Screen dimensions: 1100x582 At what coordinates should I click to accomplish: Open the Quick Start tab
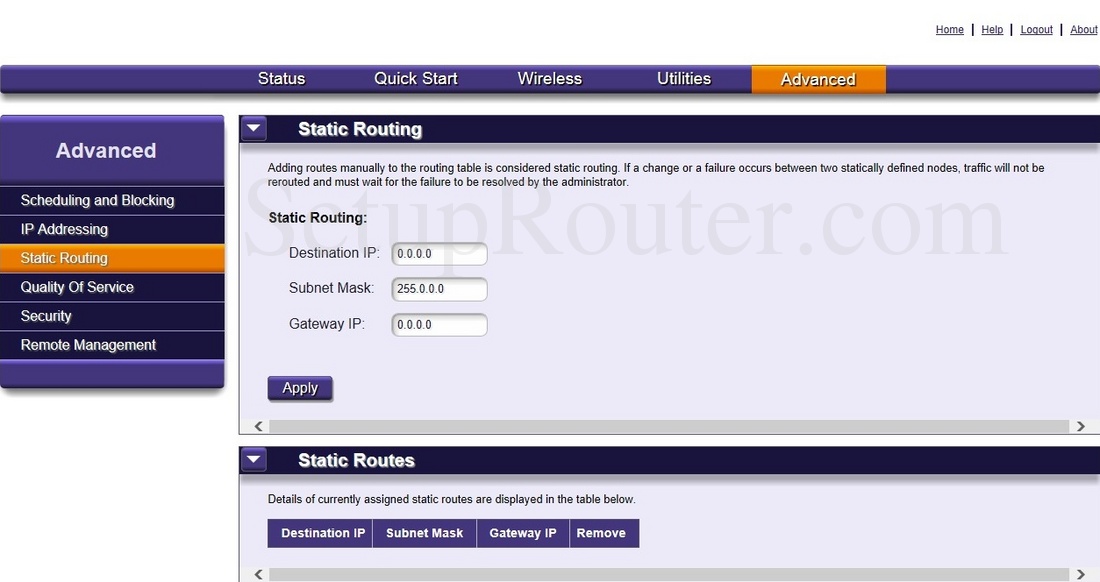pyautogui.click(x=415, y=79)
